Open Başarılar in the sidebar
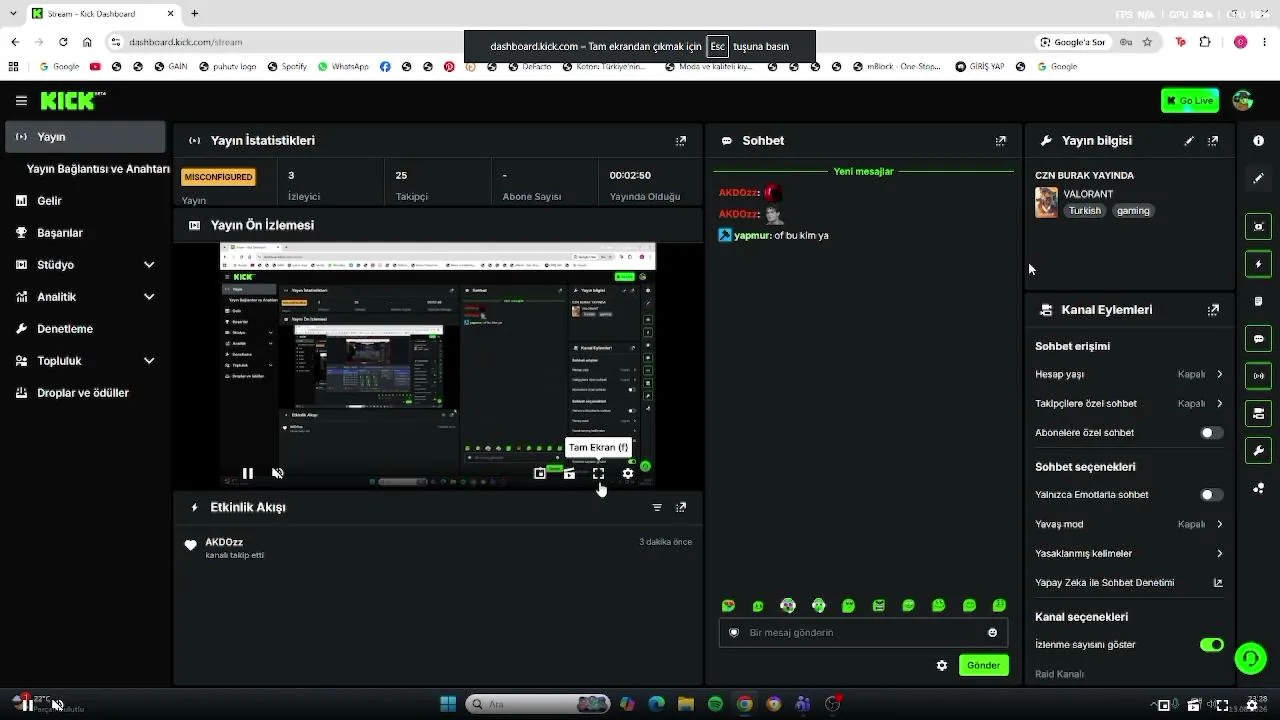The image size is (1280, 720). point(85,233)
